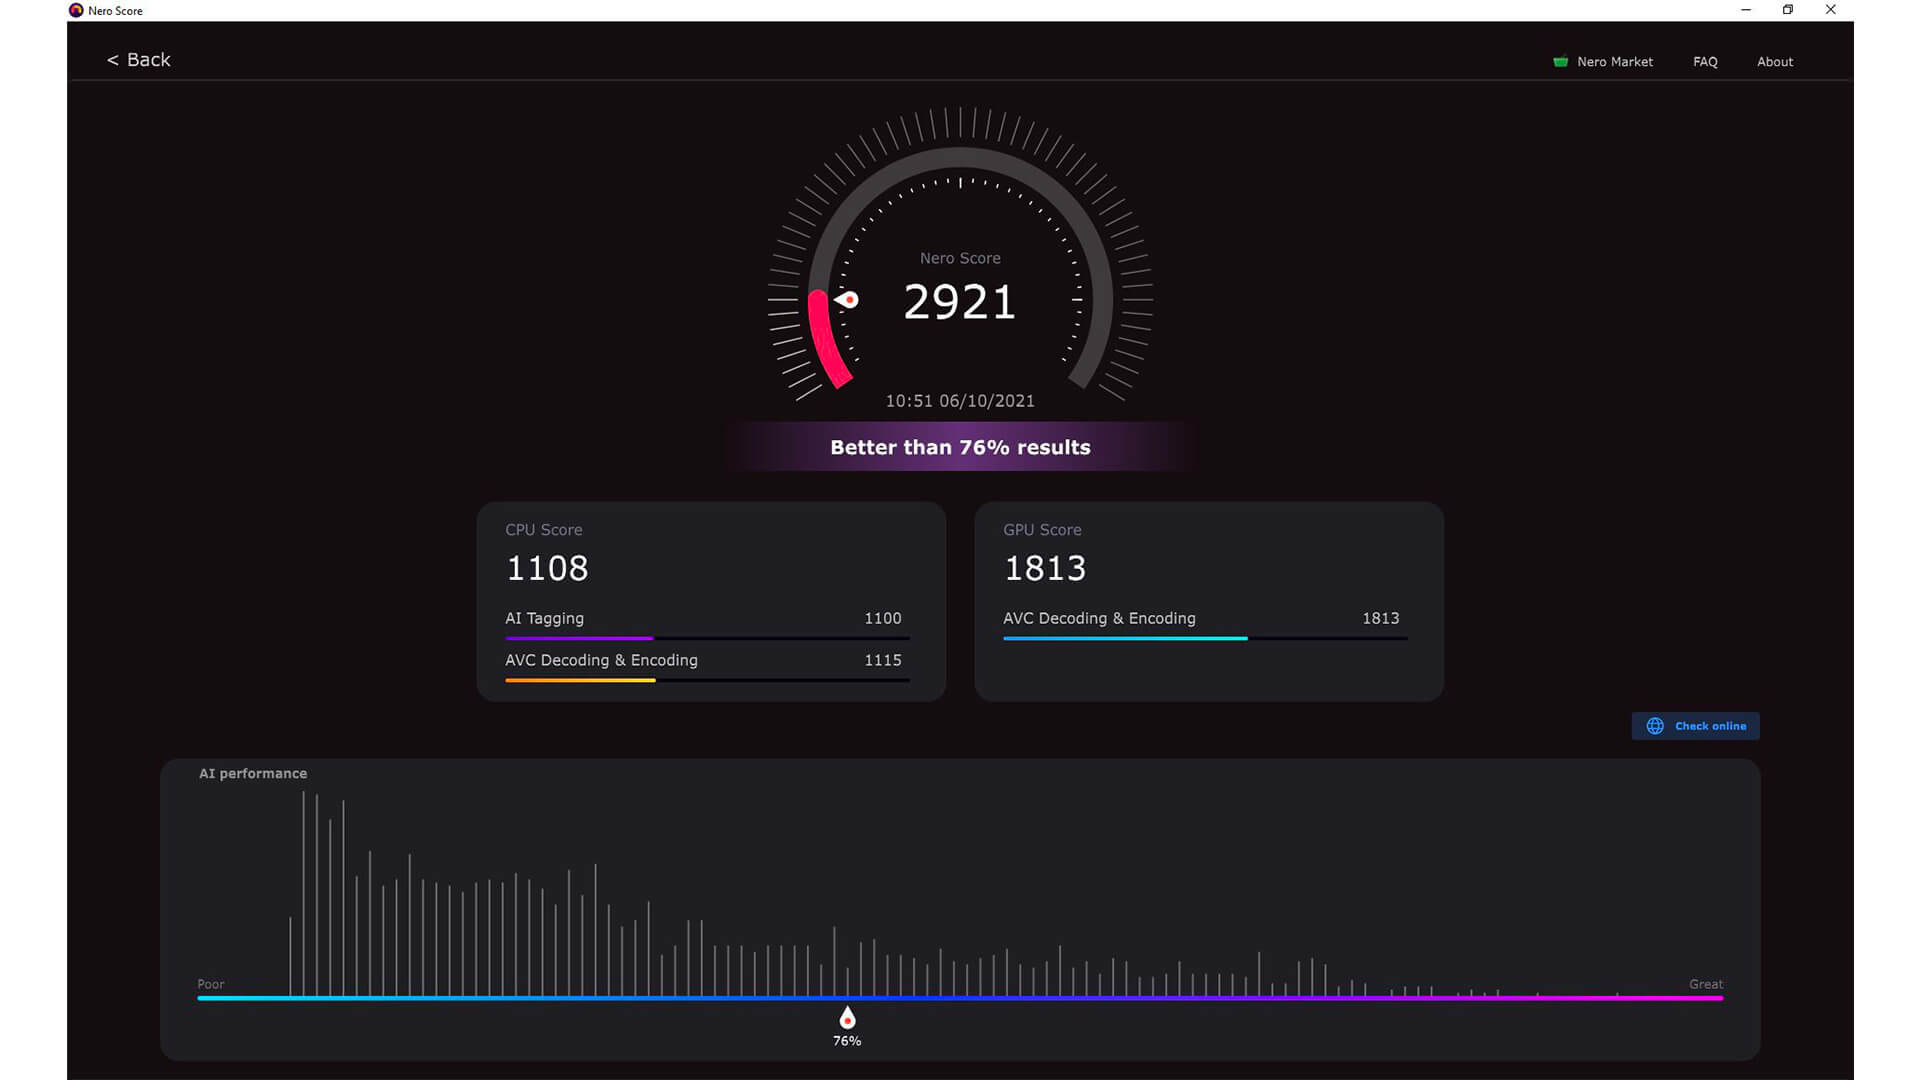Click the 76% droplet marker on chart

[x=847, y=1018]
